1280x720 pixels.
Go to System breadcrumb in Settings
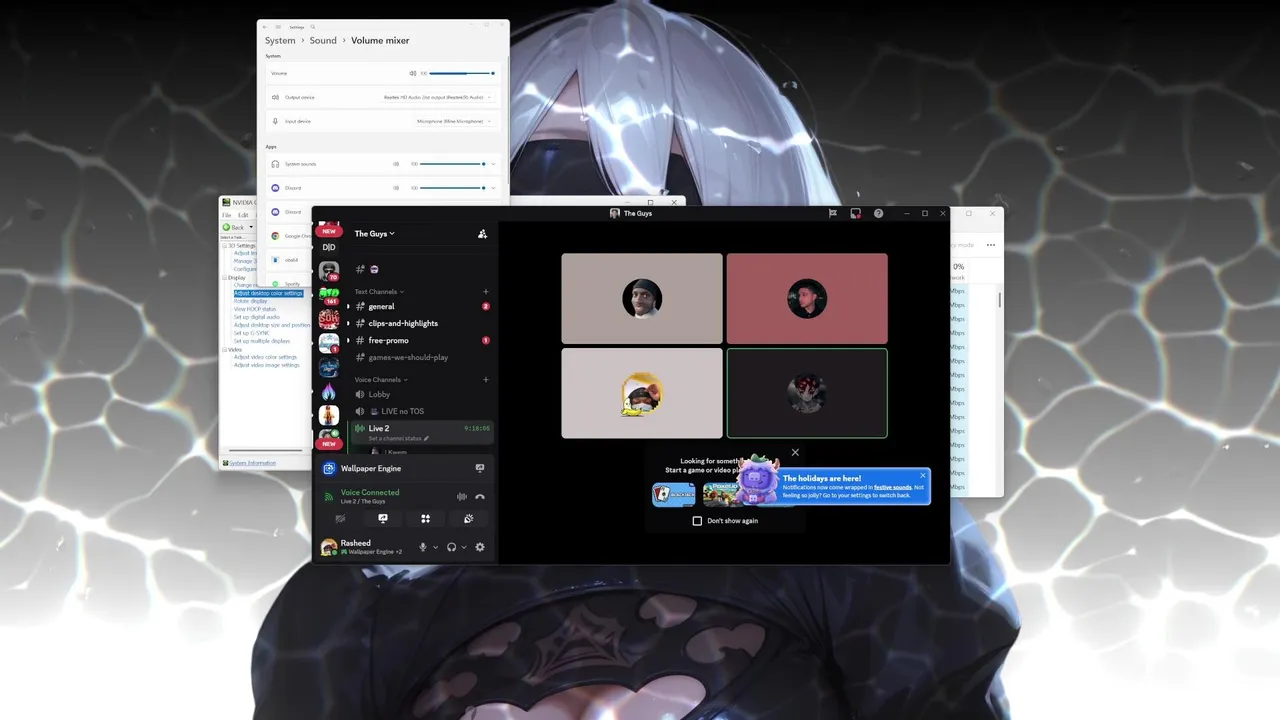(280, 41)
